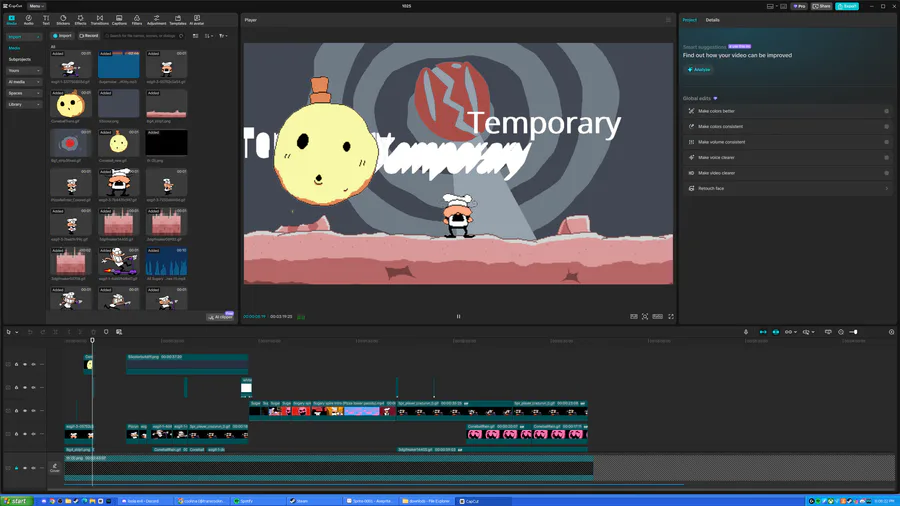Adjust the timeline zoom slider
Viewport: 900px width, 506px height.
point(854,332)
